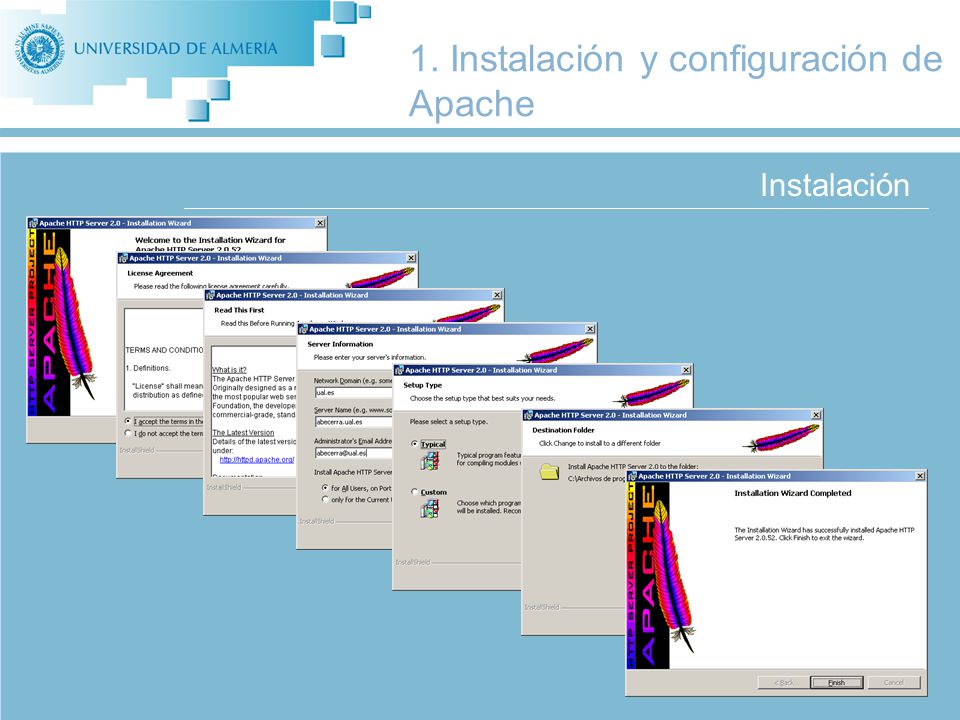Click the "TERMS AND CONDITIO" license text
Image resolution: width=960 pixels, height=720 pixels.
pyautogui.click(x=164, y=350)
